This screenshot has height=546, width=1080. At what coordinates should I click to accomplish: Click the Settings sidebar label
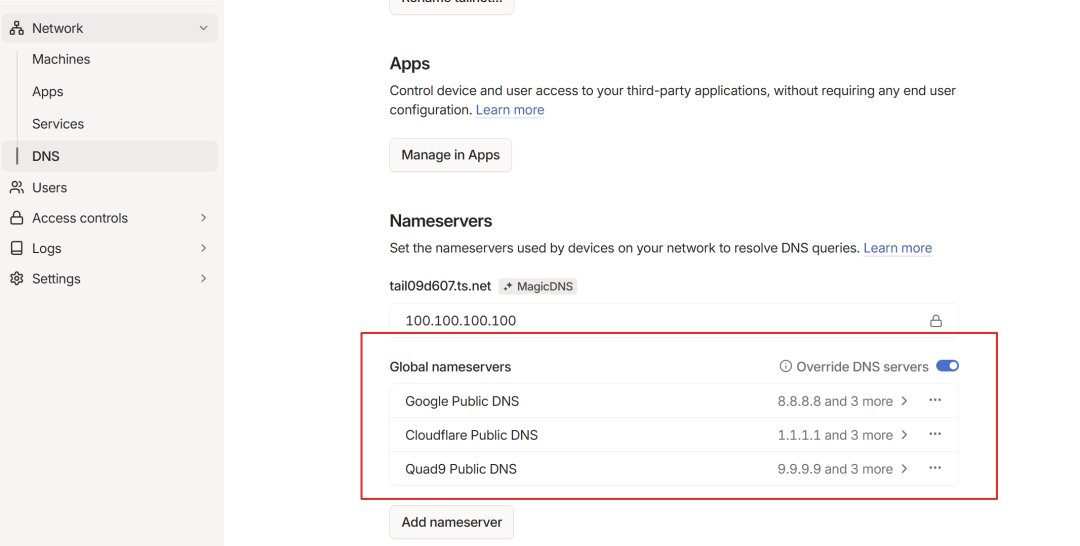(x=56, y=278)
